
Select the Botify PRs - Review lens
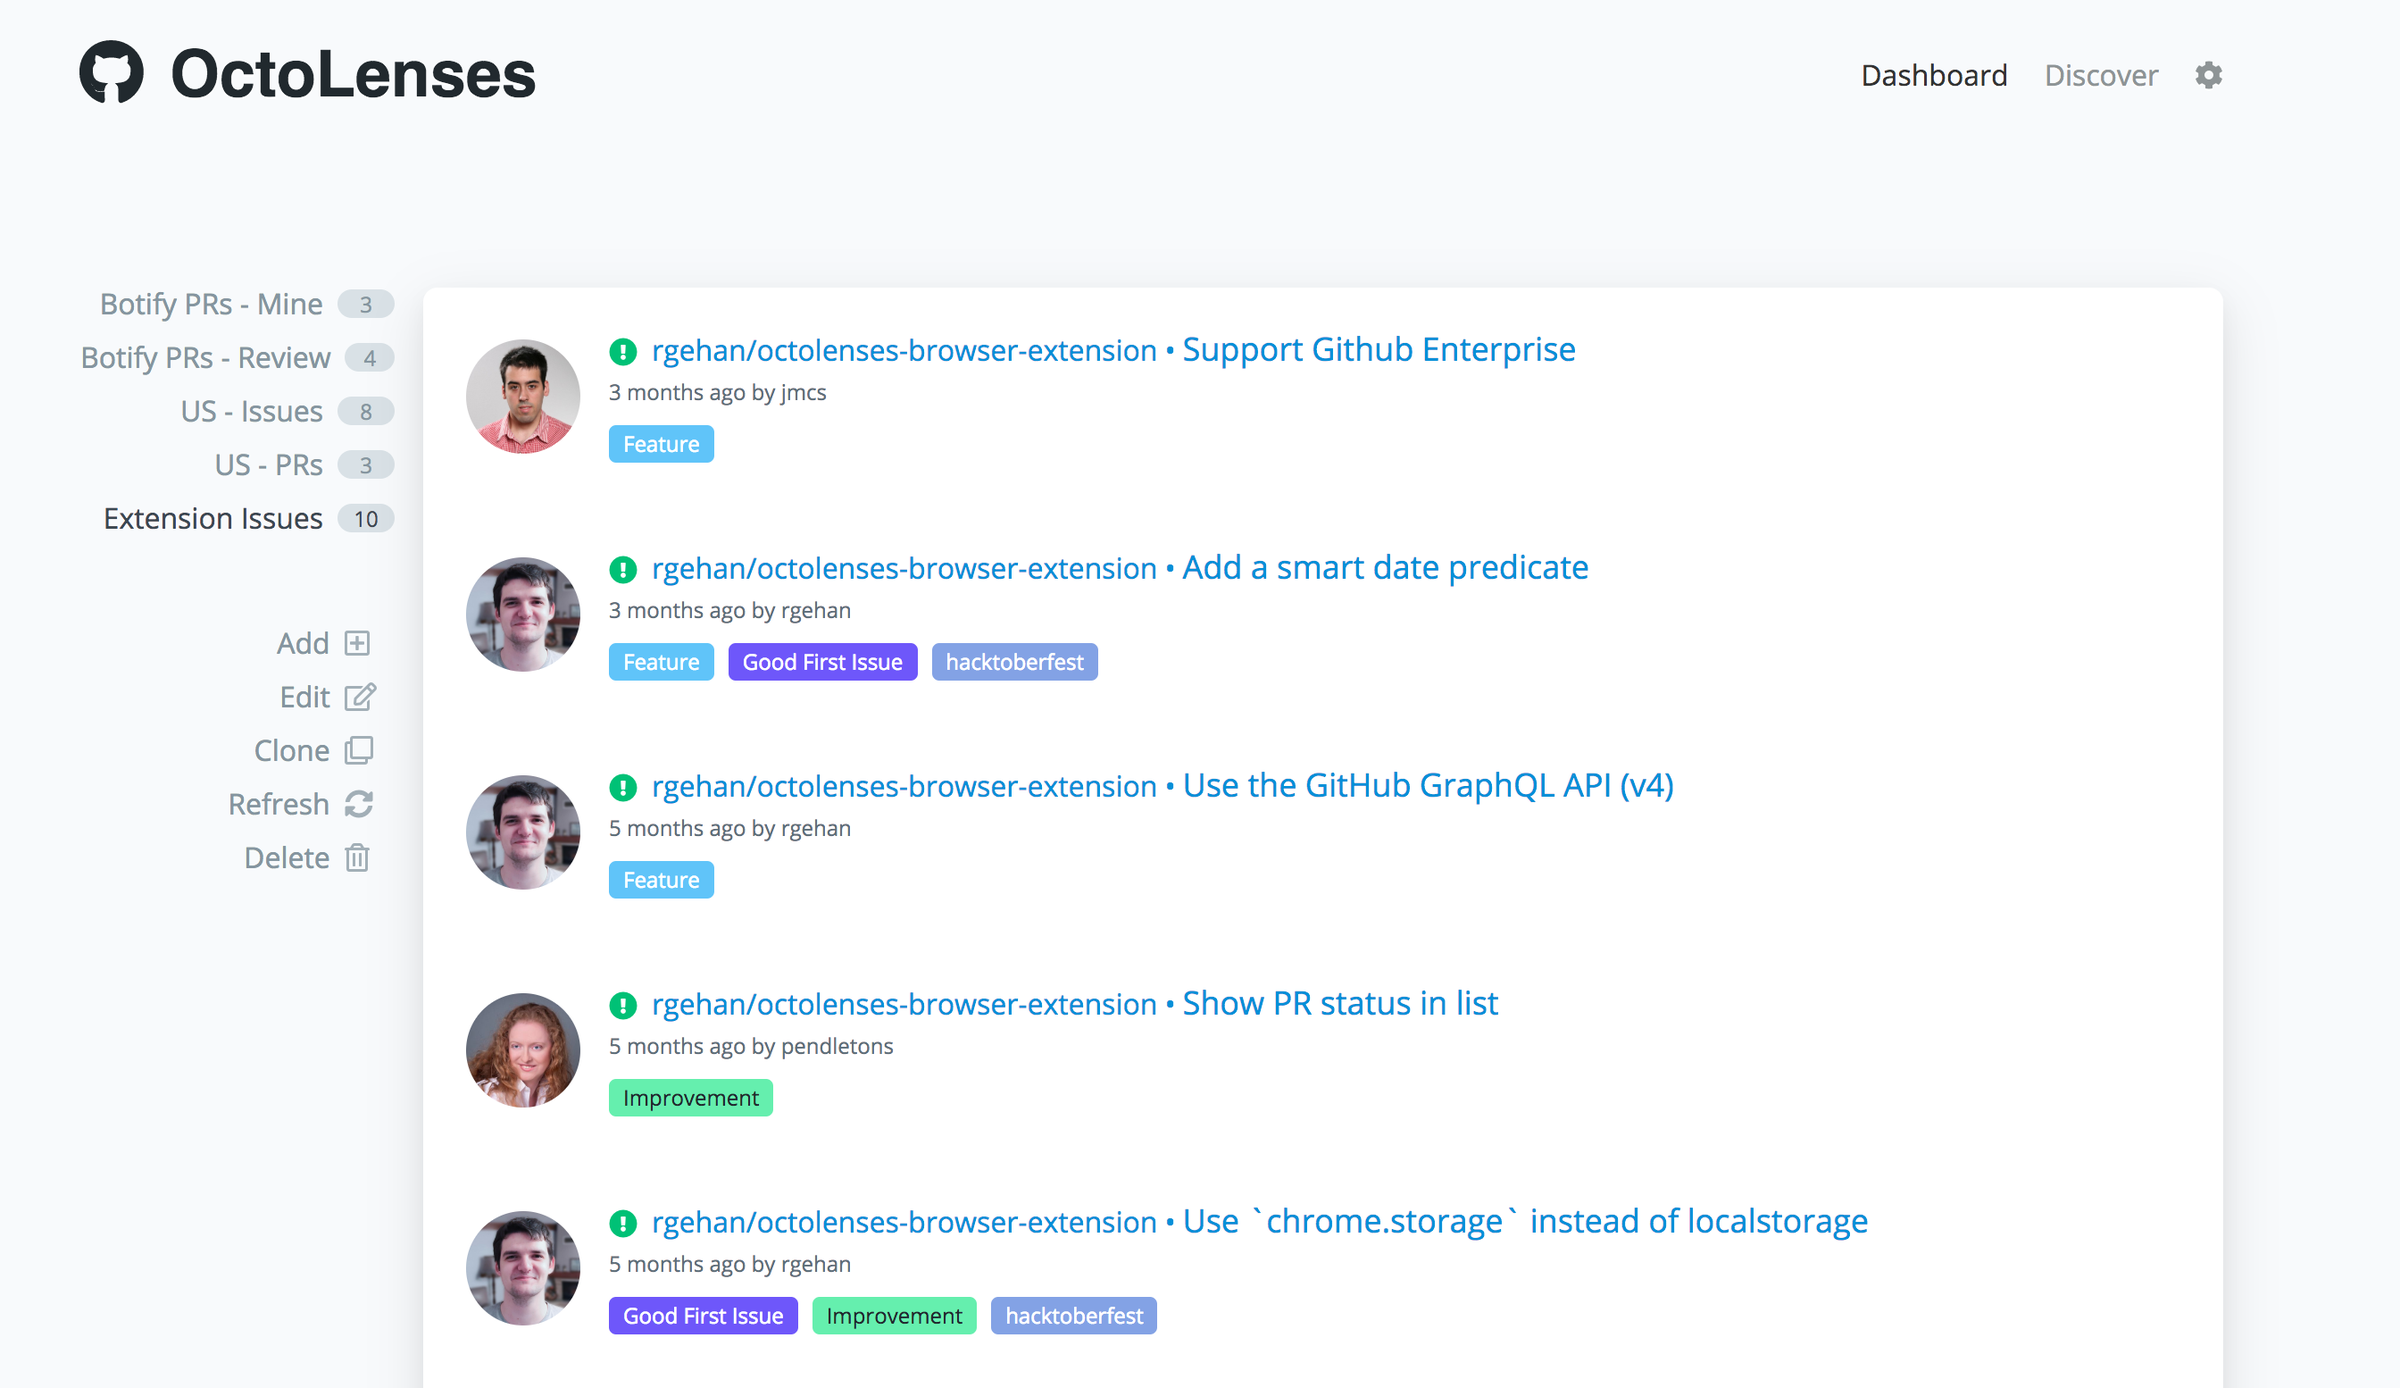205,358
